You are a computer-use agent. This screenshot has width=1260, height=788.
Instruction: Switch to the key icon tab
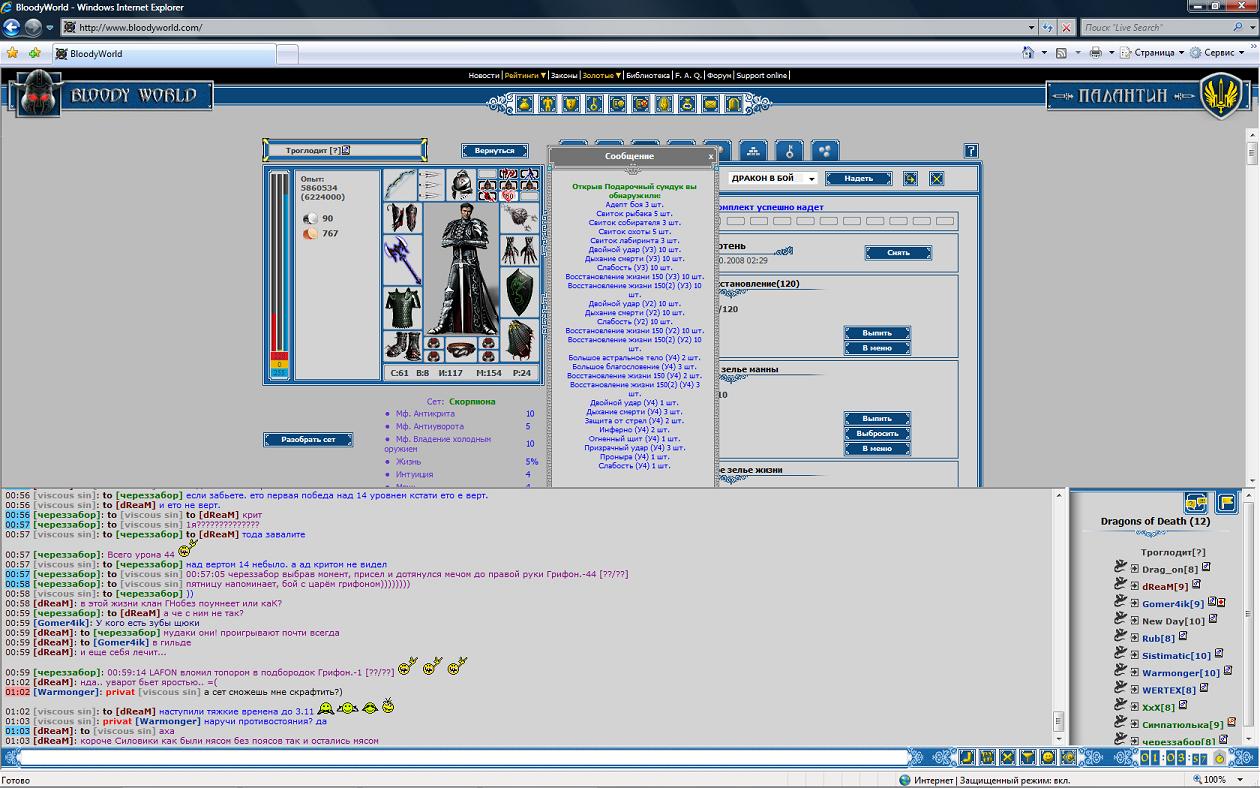[789, 151]
